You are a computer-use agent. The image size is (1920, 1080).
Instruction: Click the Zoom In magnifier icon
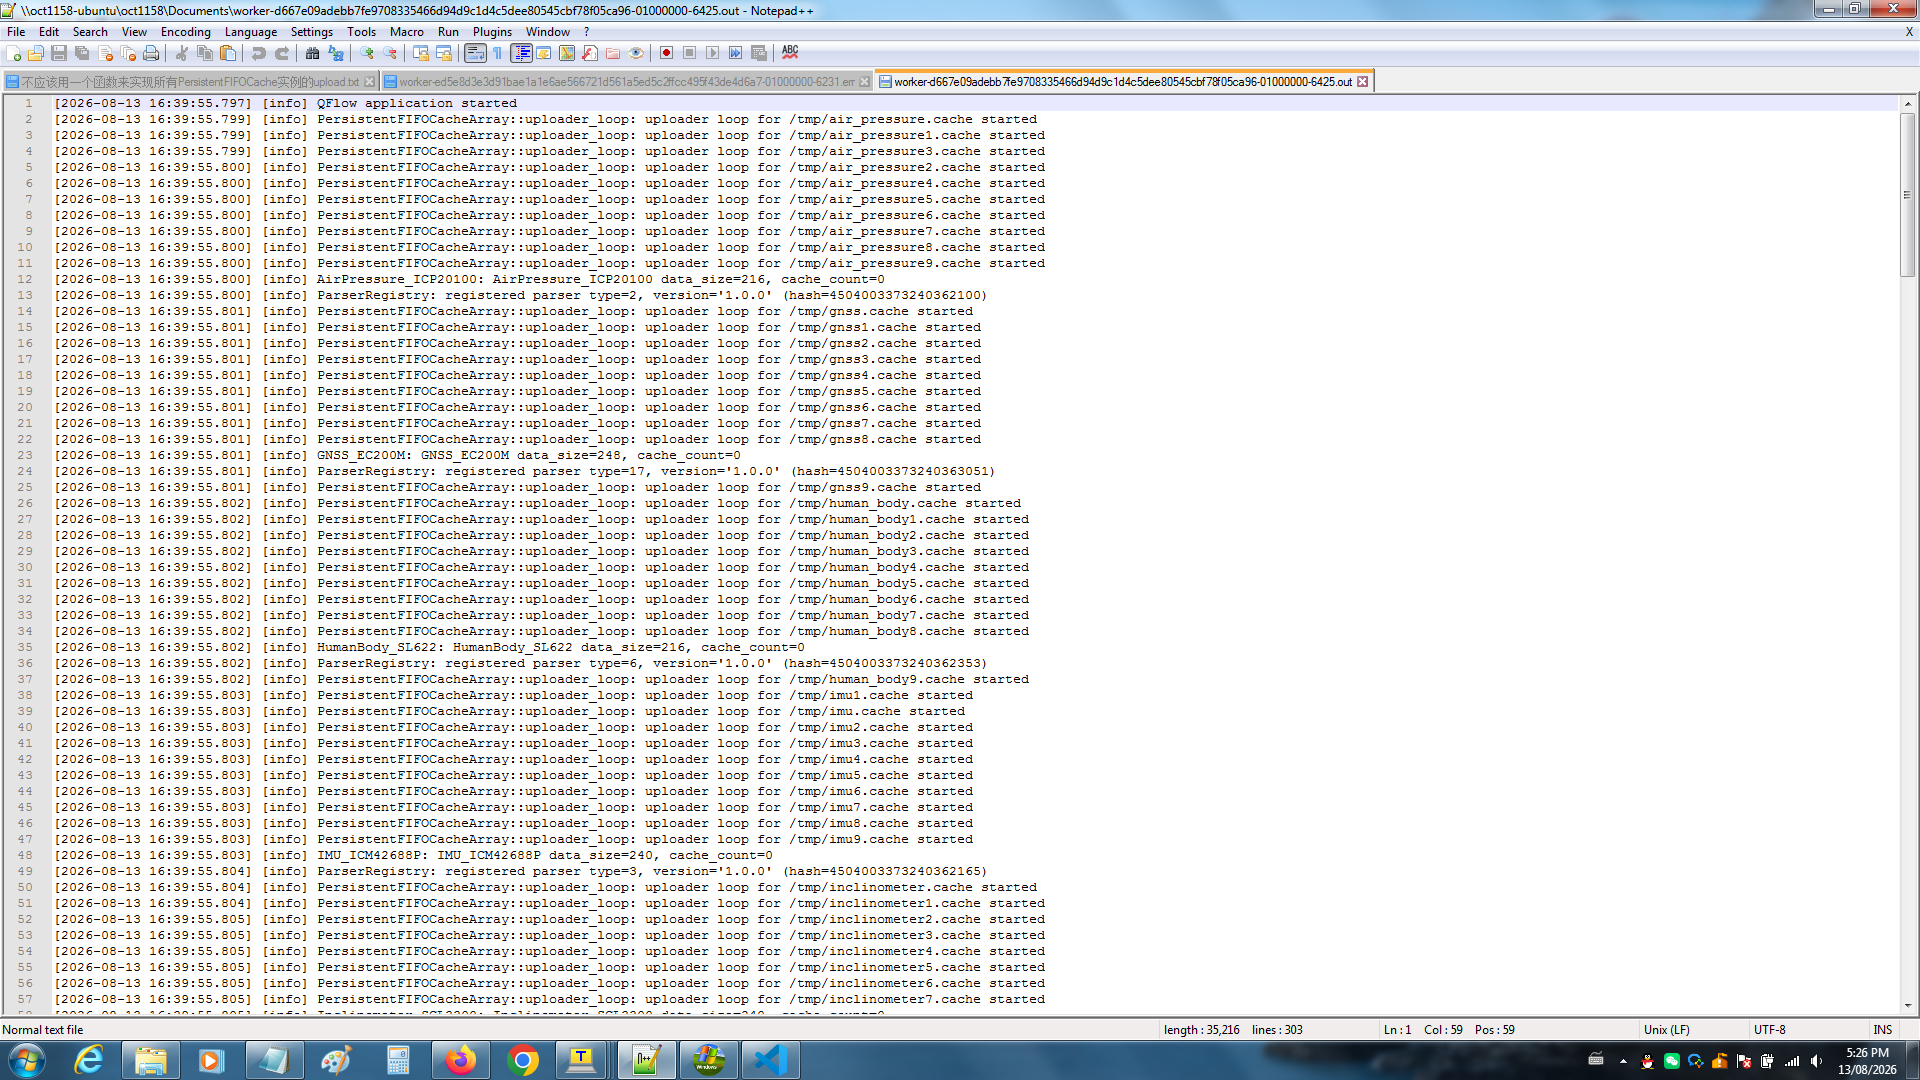[x=367, y=53]
